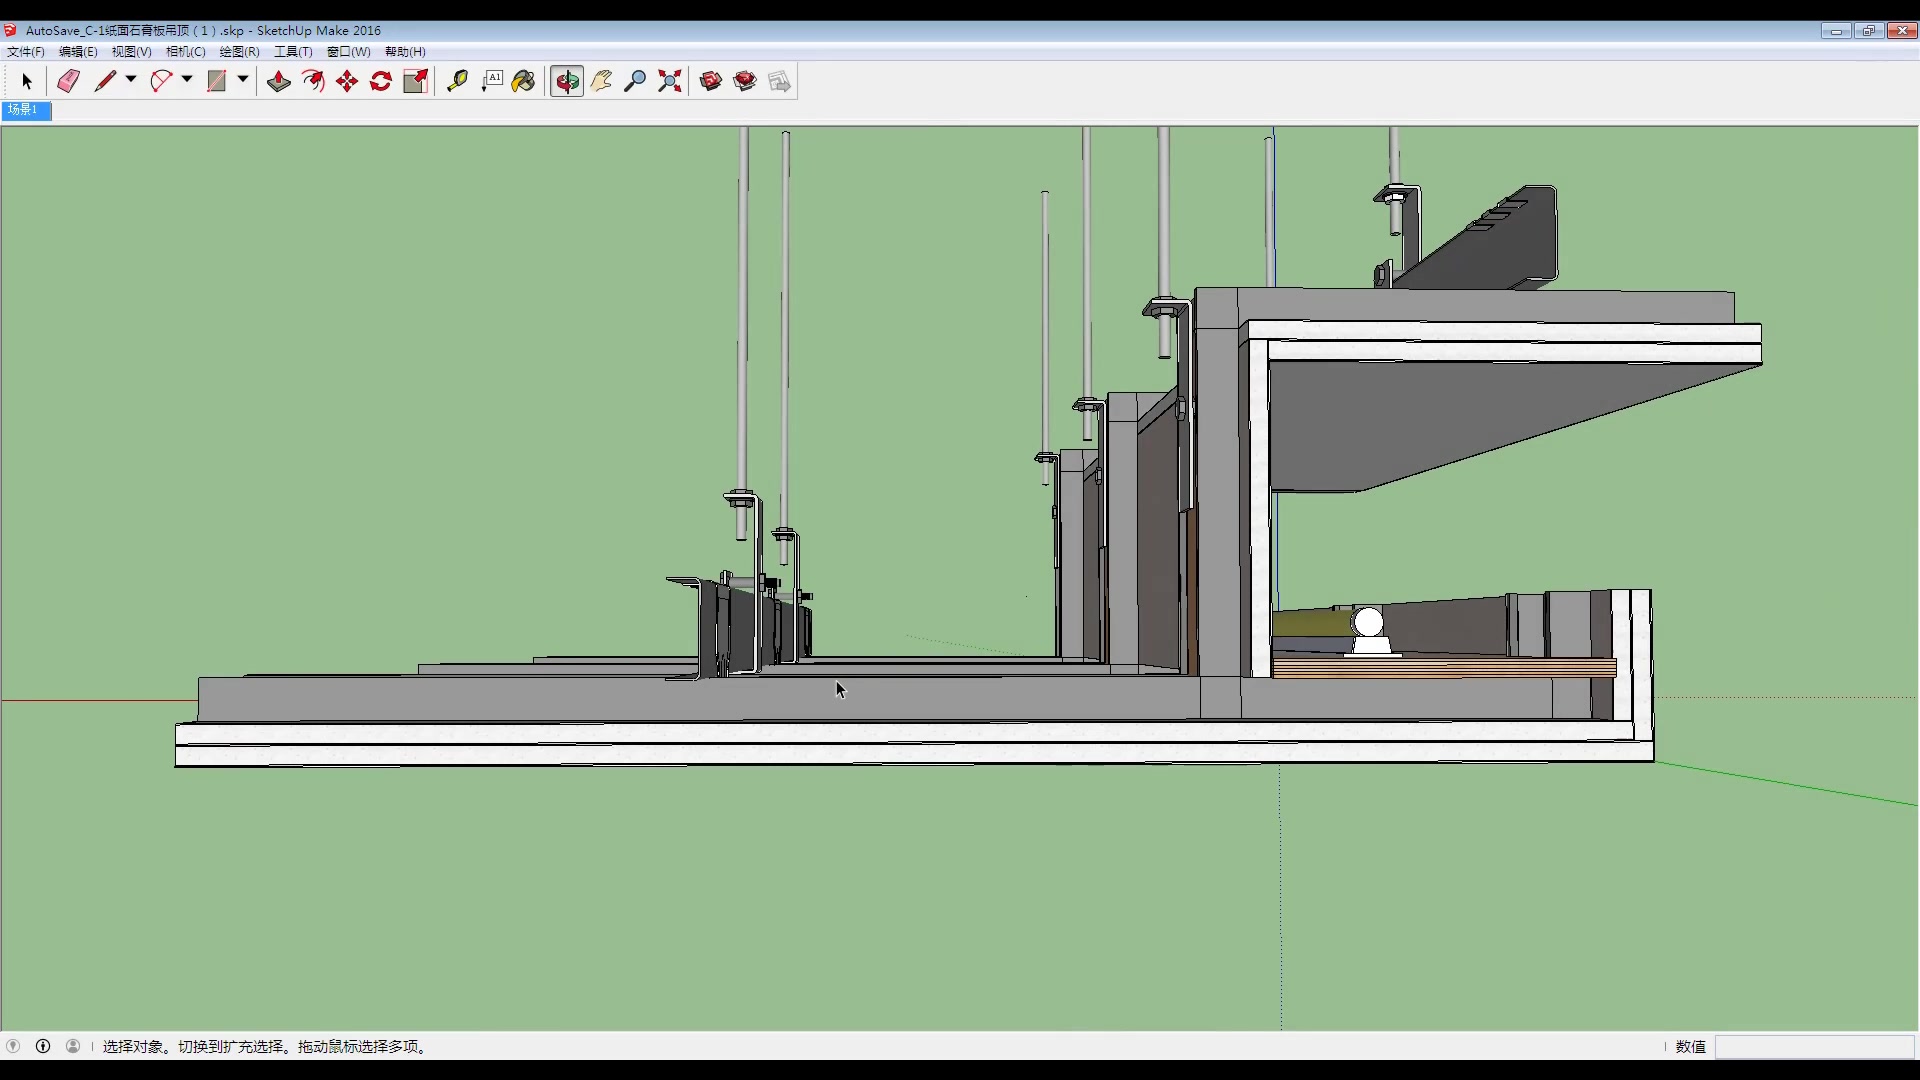
Task: Switch to the 场景1 scene tab
Action: (26, 110)
